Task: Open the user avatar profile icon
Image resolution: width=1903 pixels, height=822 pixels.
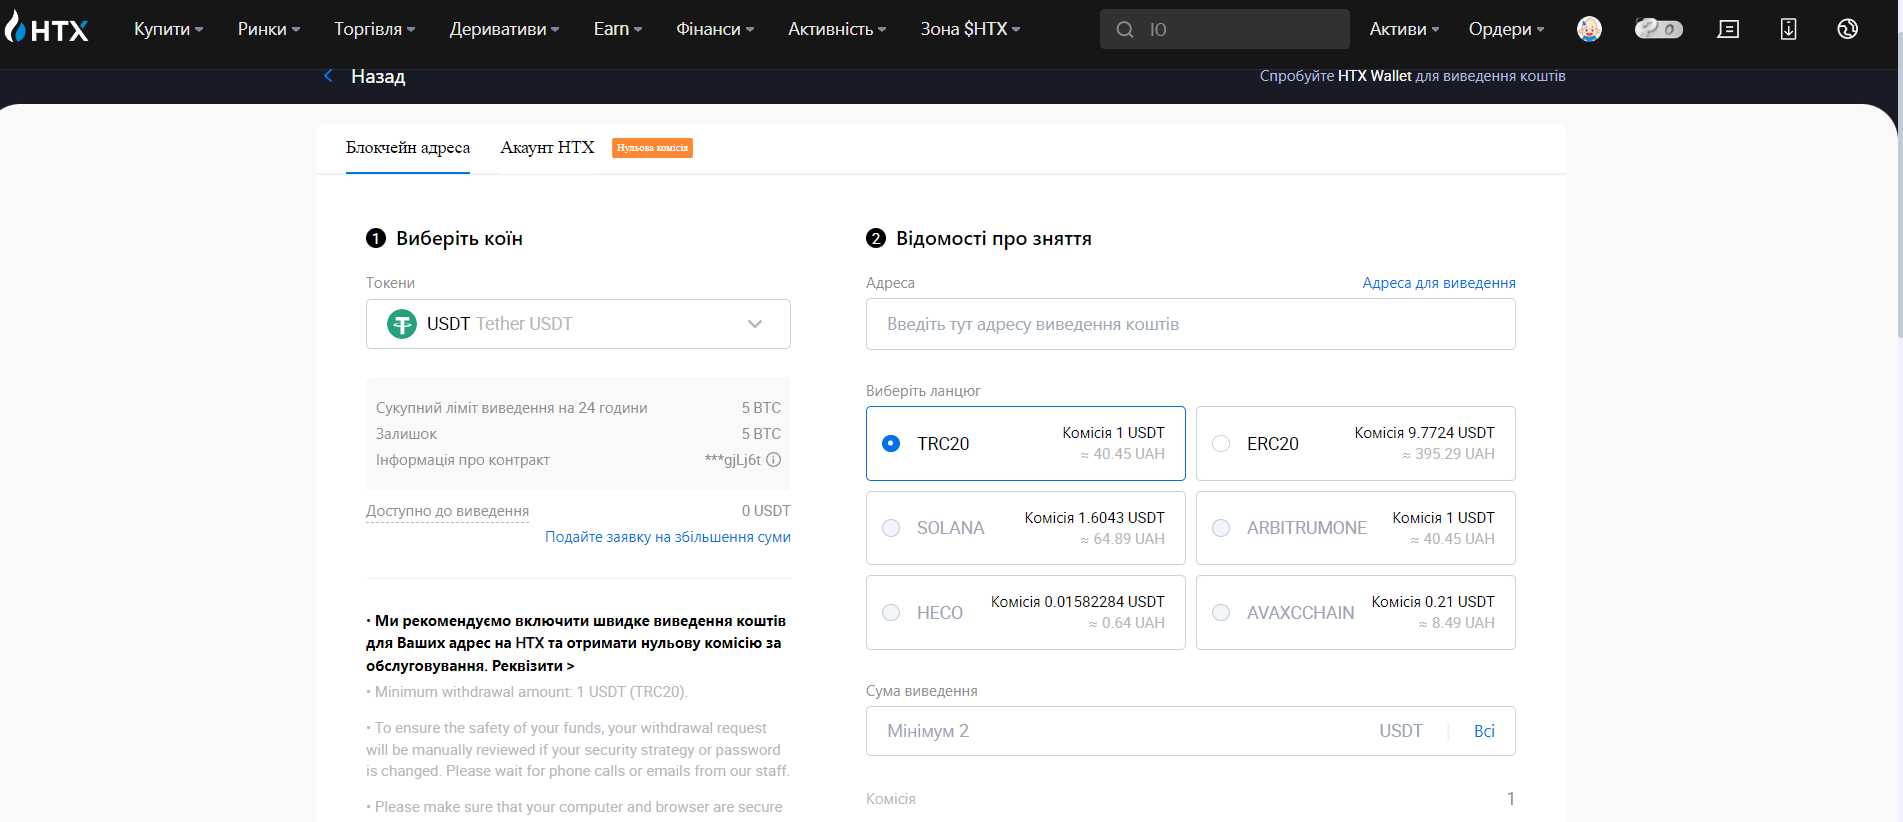Action: [1589, 29]
